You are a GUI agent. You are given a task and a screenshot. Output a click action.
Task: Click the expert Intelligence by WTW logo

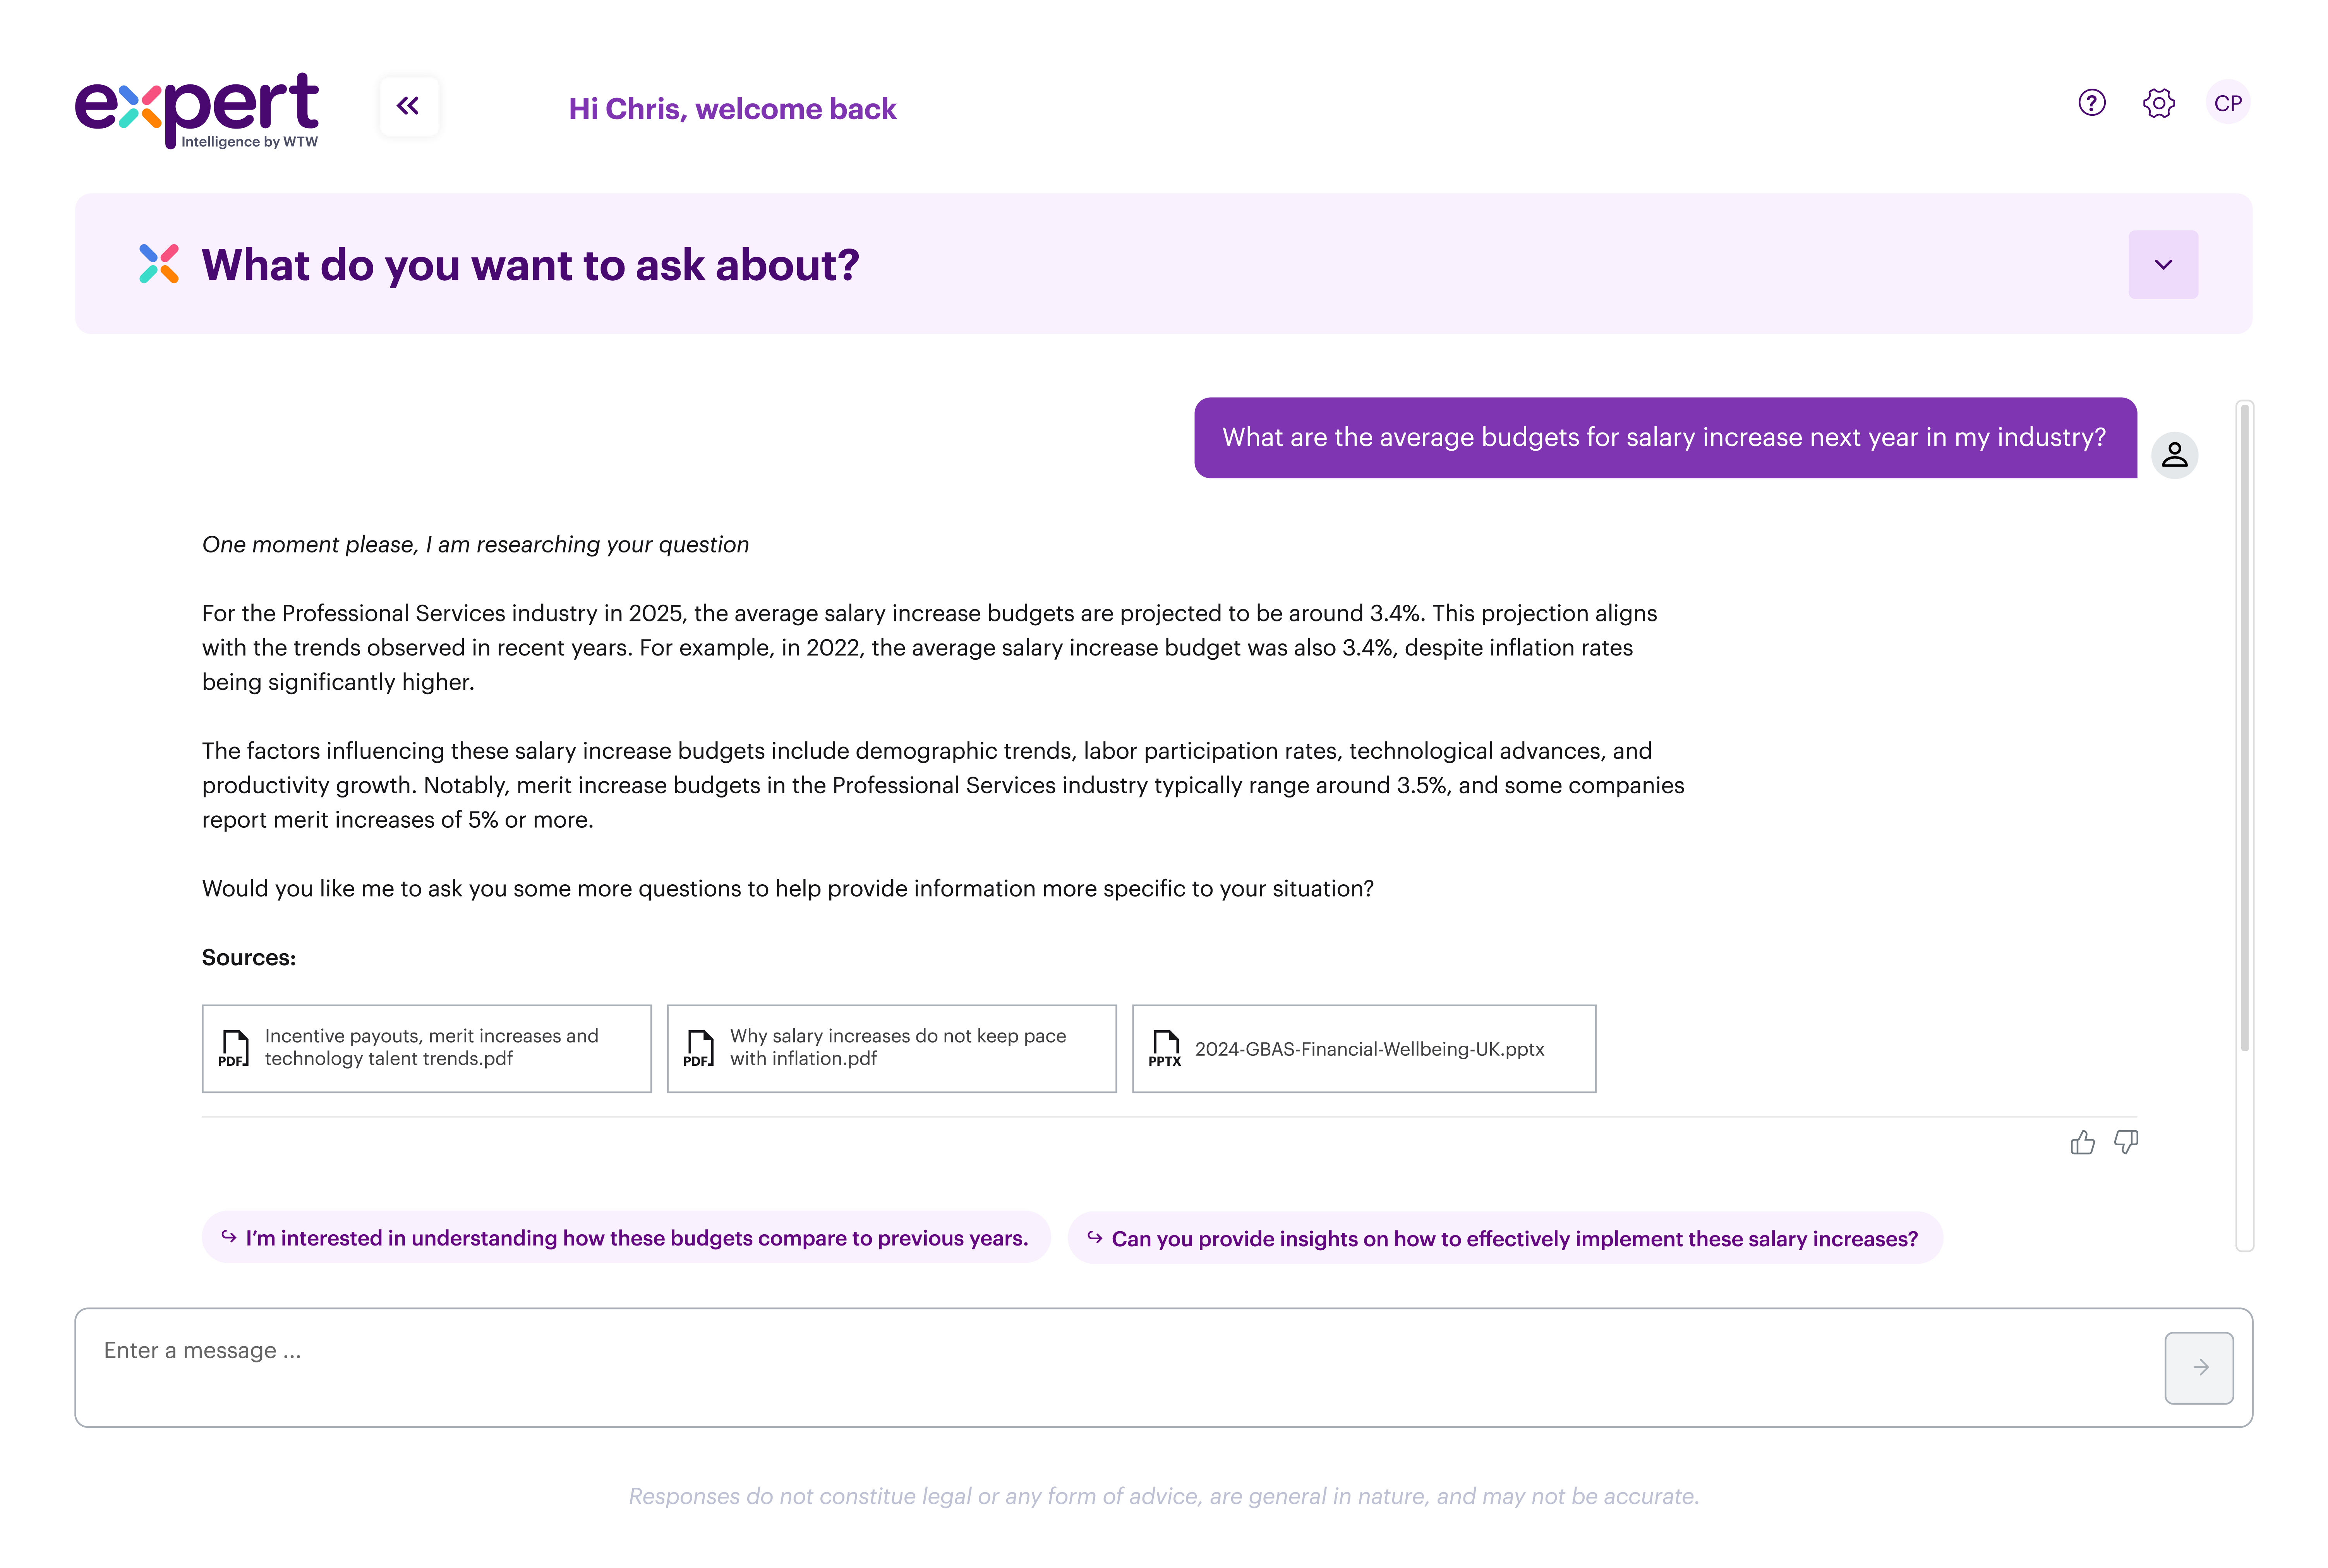point(197,110)
